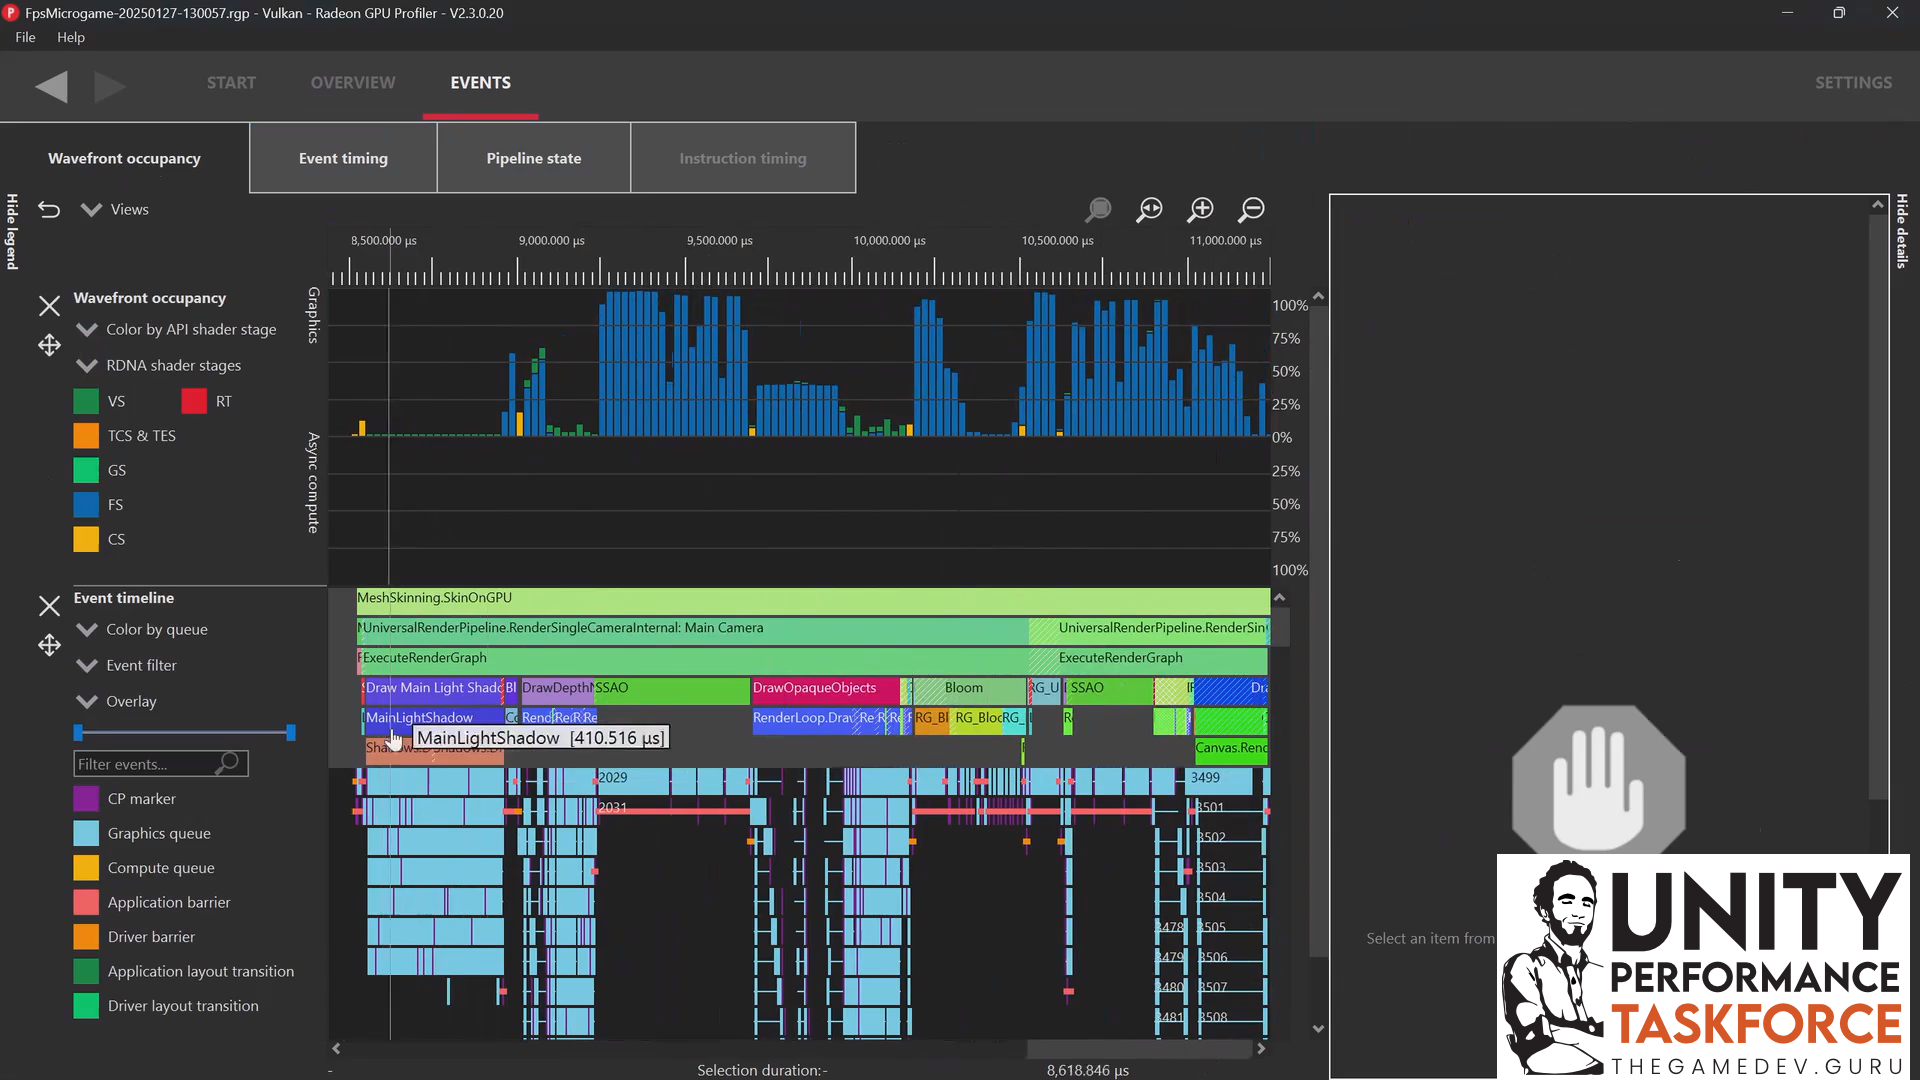Click the reset views undo icon
Screen dimensions: 1920x1080
pos(48,209)
